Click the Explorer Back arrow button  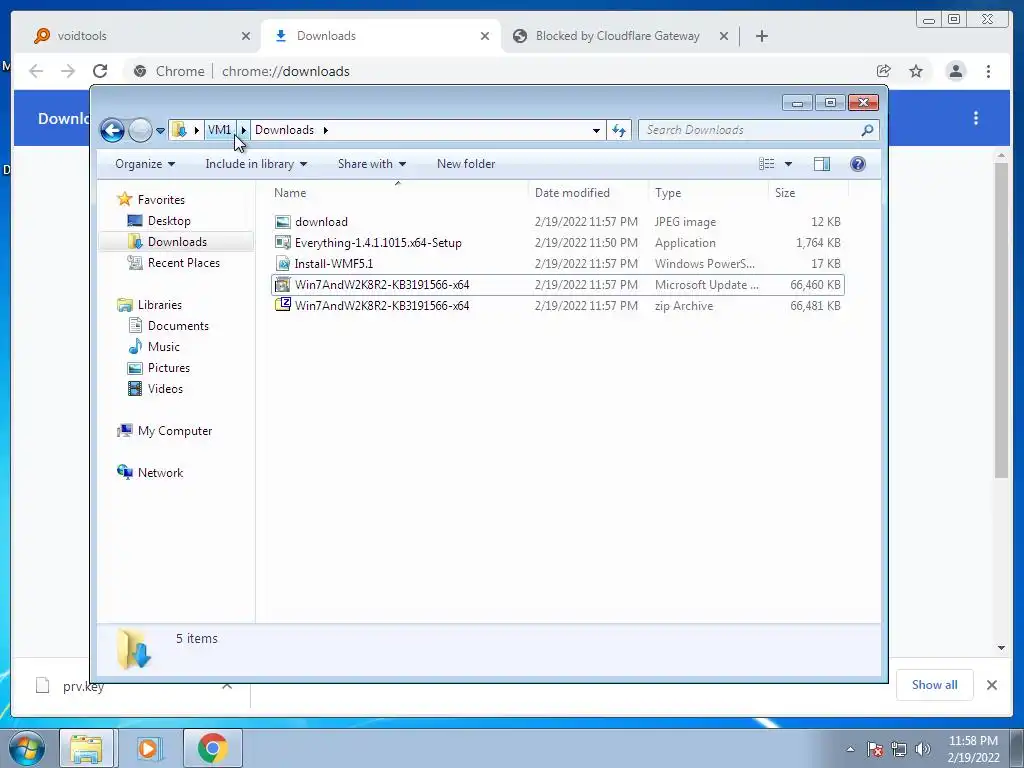pyautogui.click(x=112, y=130)
